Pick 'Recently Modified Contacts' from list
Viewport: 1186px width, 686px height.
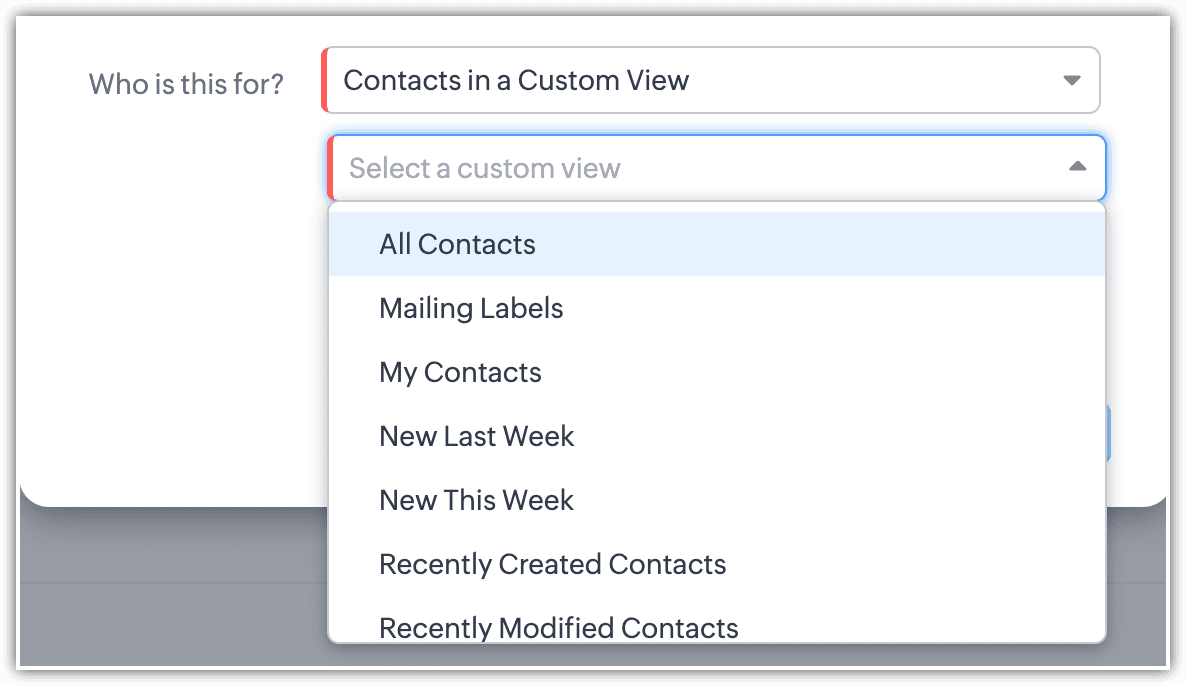click(x=558, y=628)
